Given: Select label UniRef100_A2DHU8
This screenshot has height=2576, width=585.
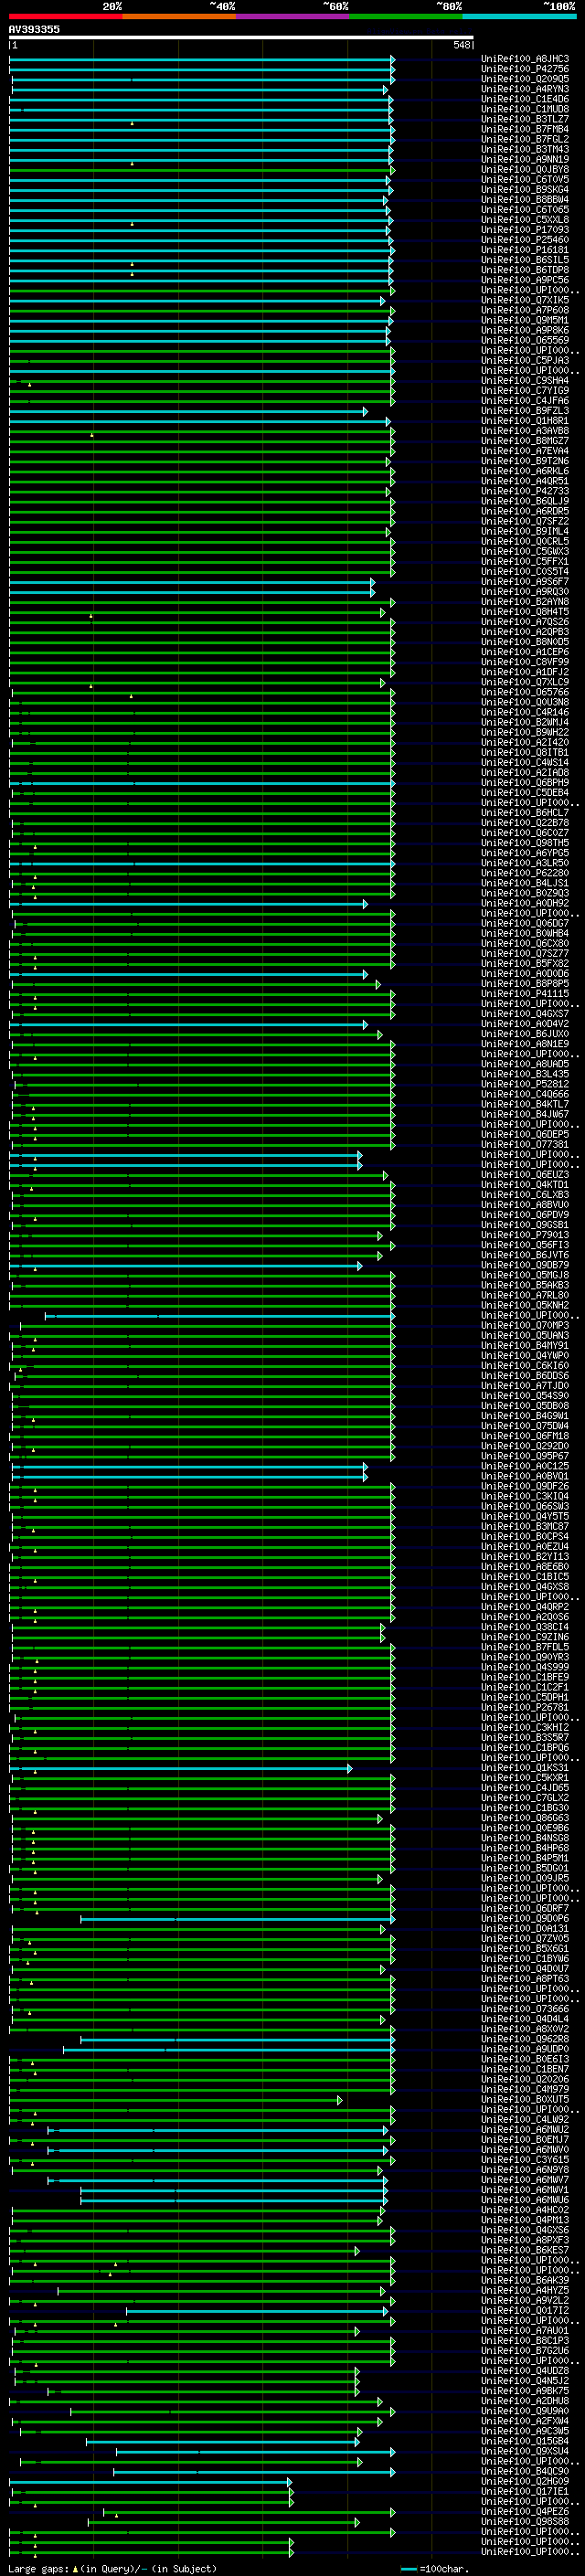Looking at the screenshot, I should tap(525, 2400).
